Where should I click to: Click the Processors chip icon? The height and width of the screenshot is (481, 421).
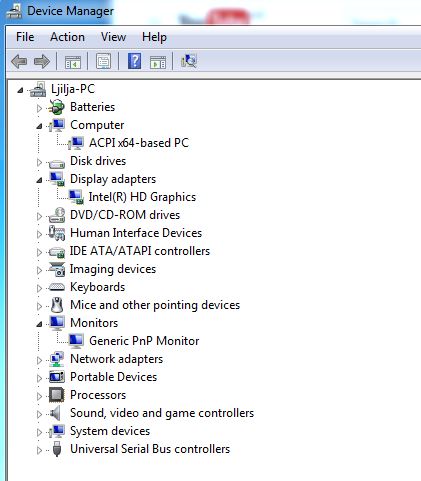56,395
